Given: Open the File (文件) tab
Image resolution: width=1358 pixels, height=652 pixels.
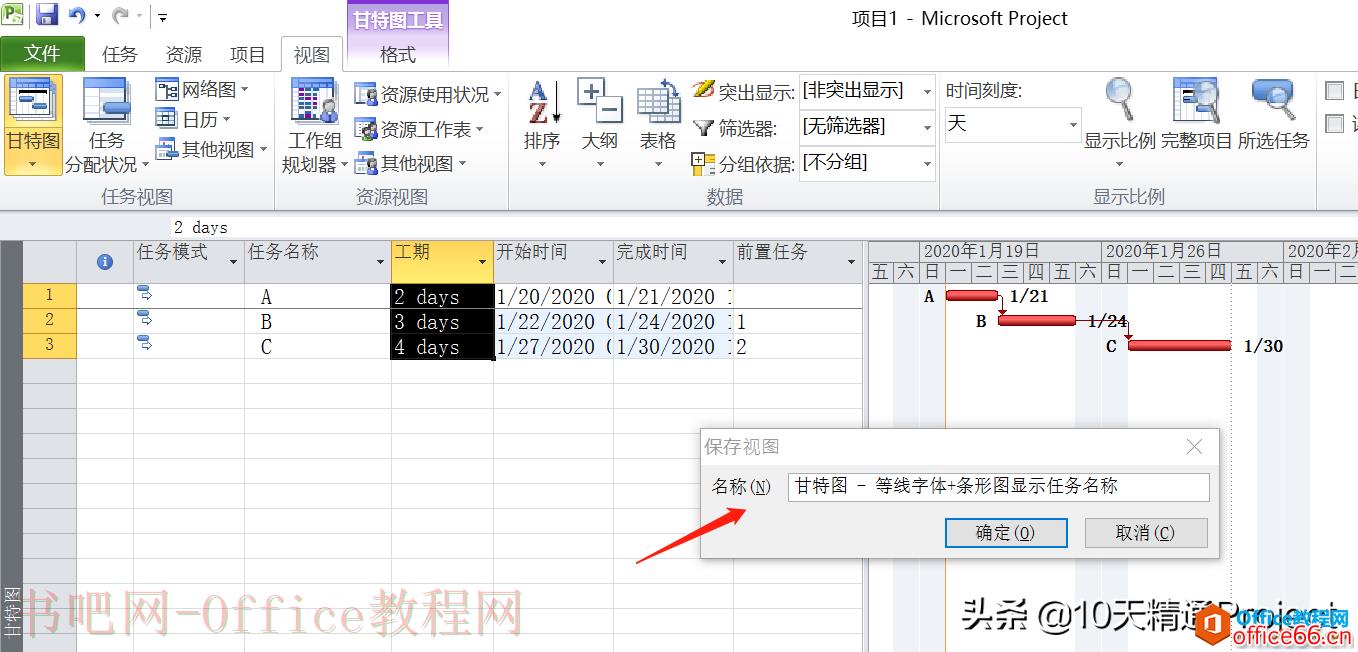Looking at the screenshot, I should pos(42,54).
